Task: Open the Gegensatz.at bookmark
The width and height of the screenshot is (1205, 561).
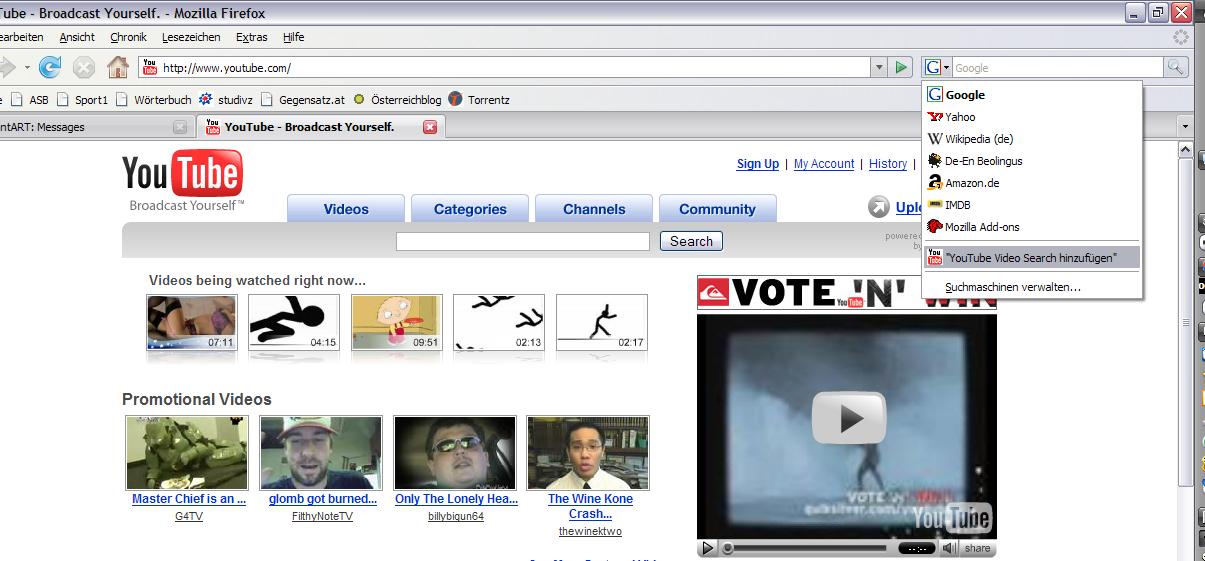Action: (303, 100)
